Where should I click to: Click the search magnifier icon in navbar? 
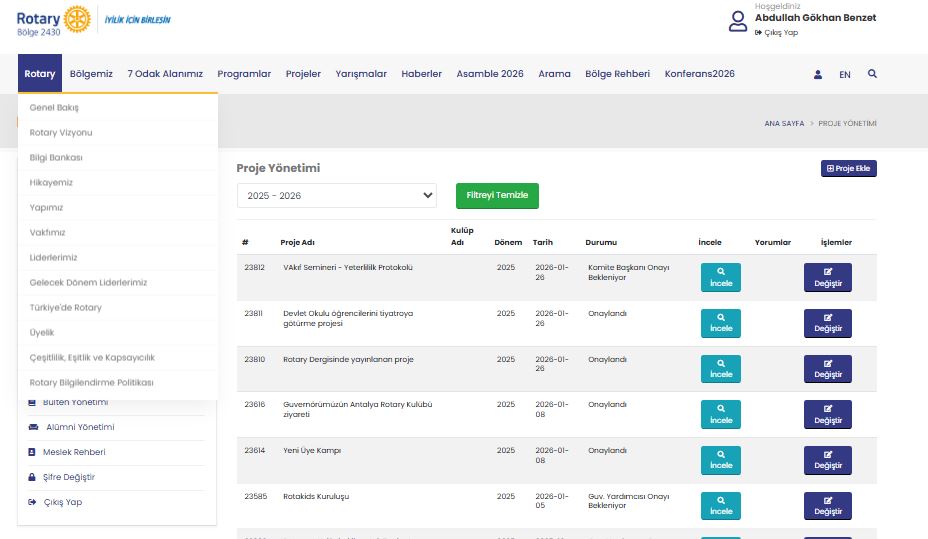coord(872,74)
